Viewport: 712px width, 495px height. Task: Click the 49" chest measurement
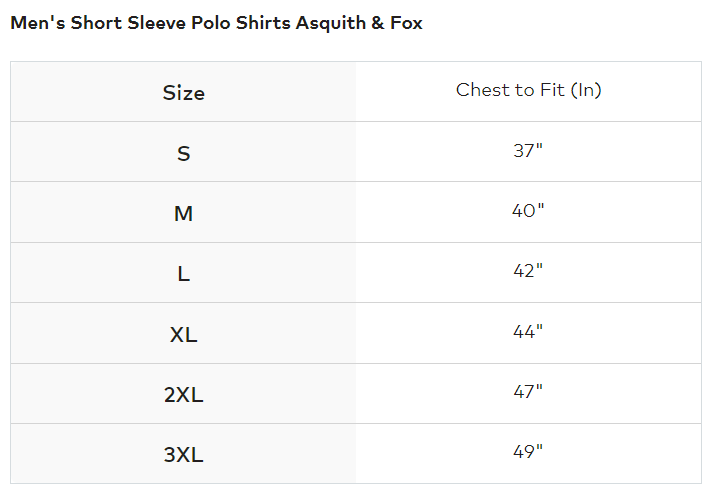528,451
